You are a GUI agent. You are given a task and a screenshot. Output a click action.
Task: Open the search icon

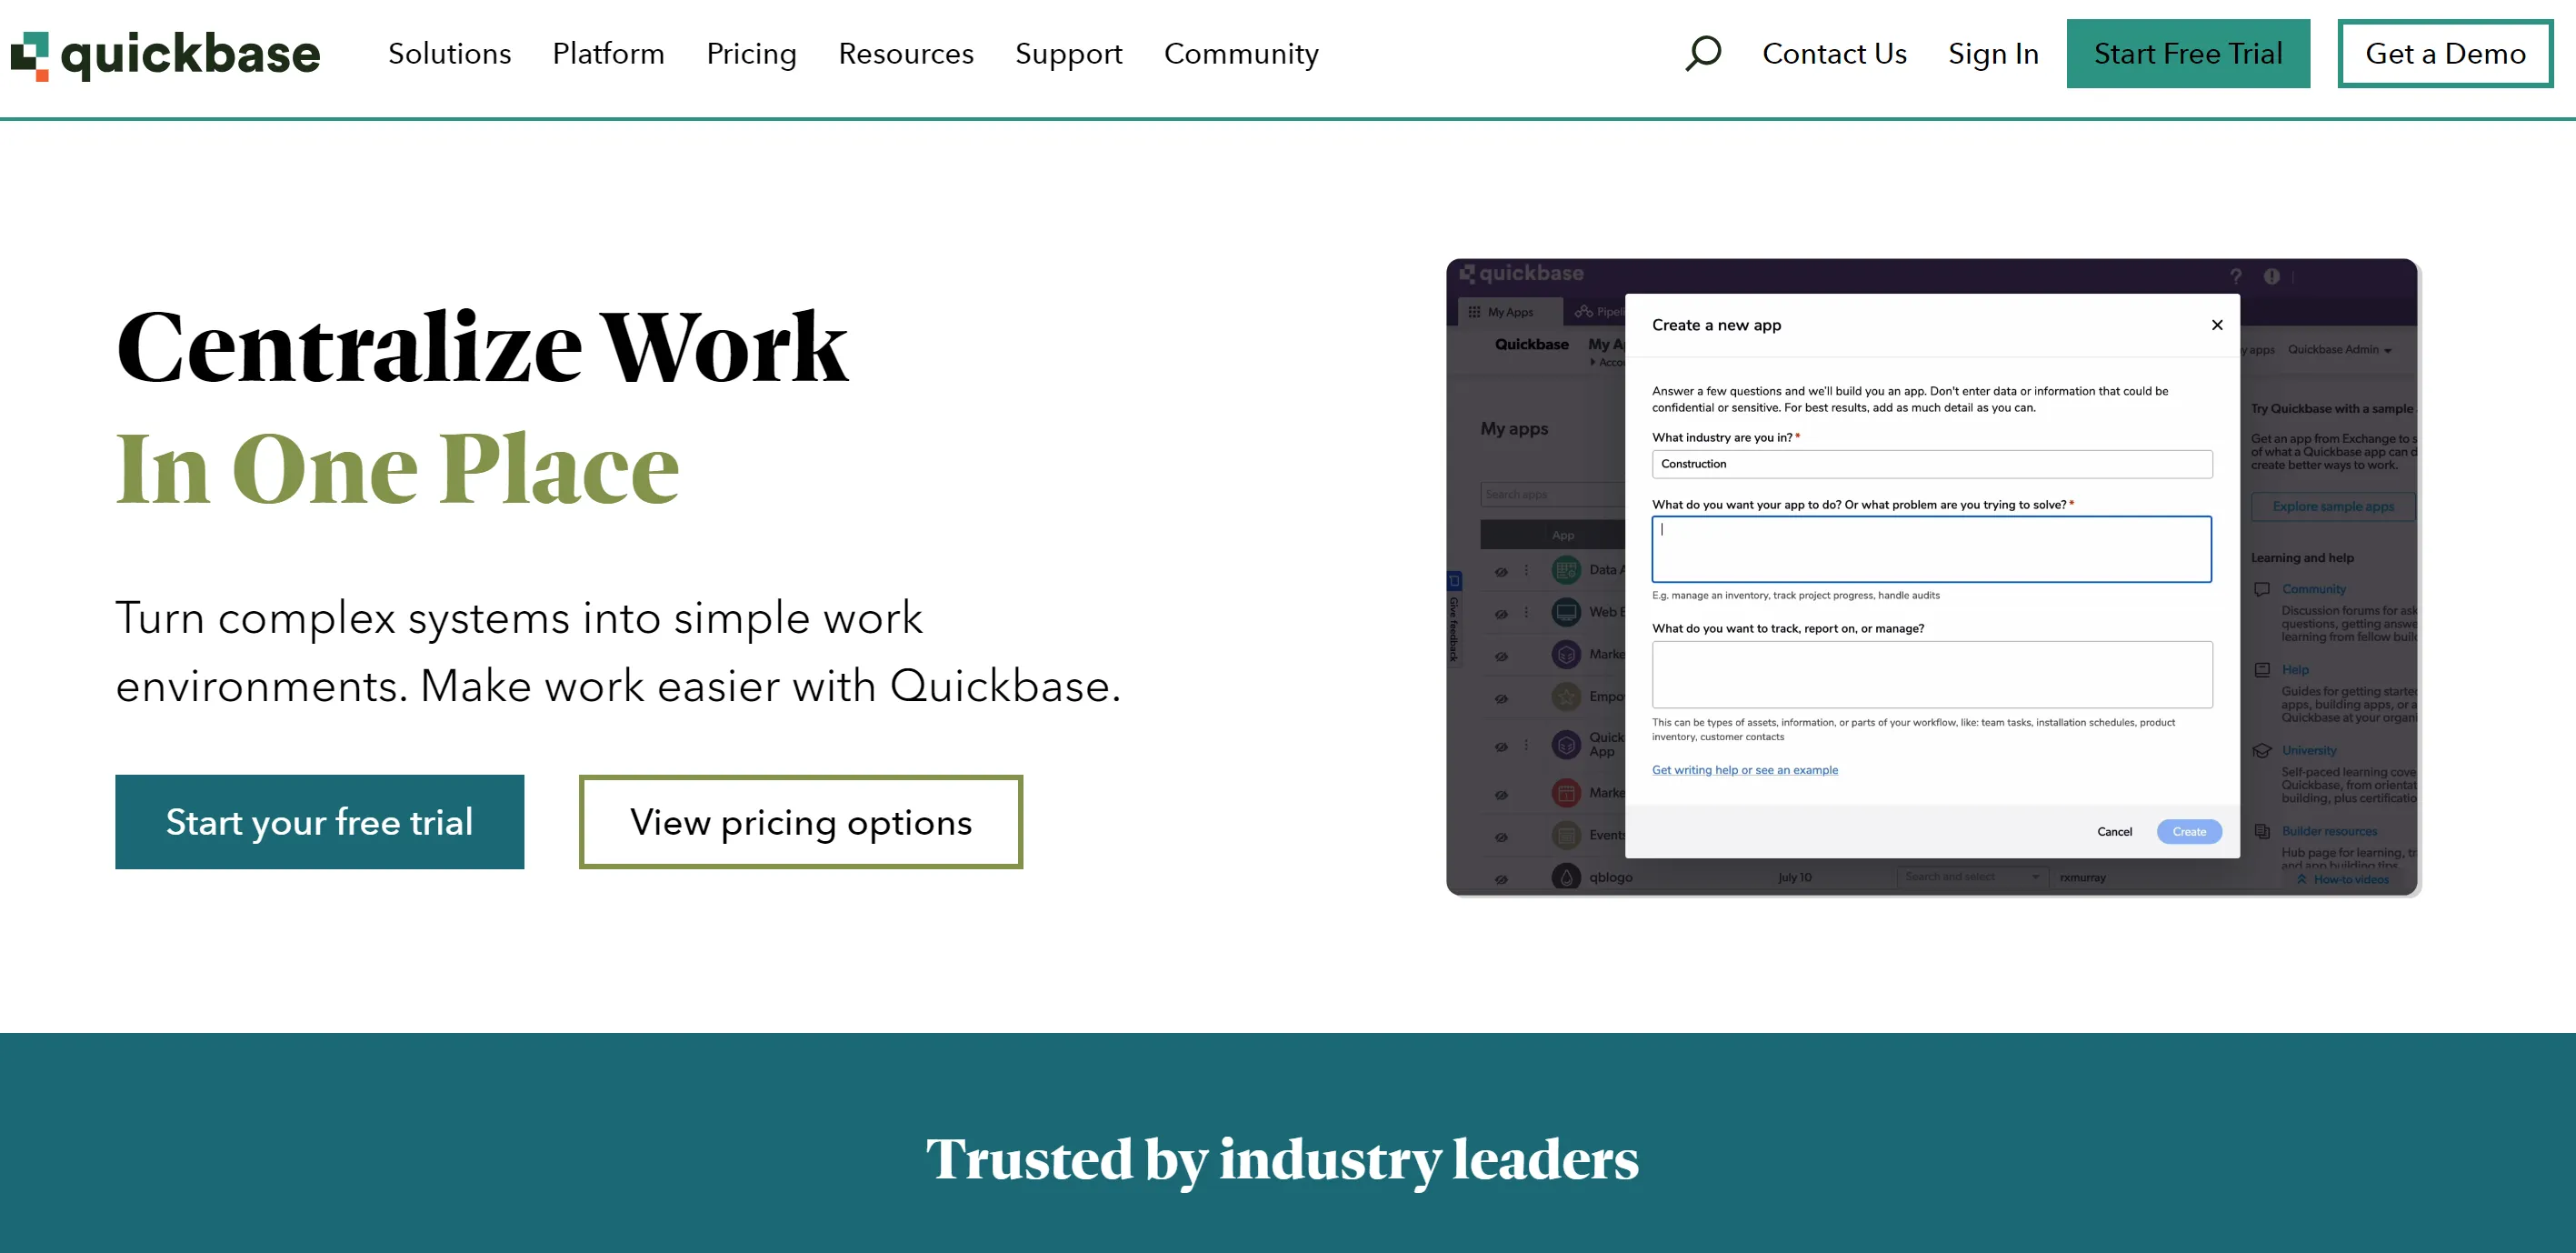coord(1701,55)
